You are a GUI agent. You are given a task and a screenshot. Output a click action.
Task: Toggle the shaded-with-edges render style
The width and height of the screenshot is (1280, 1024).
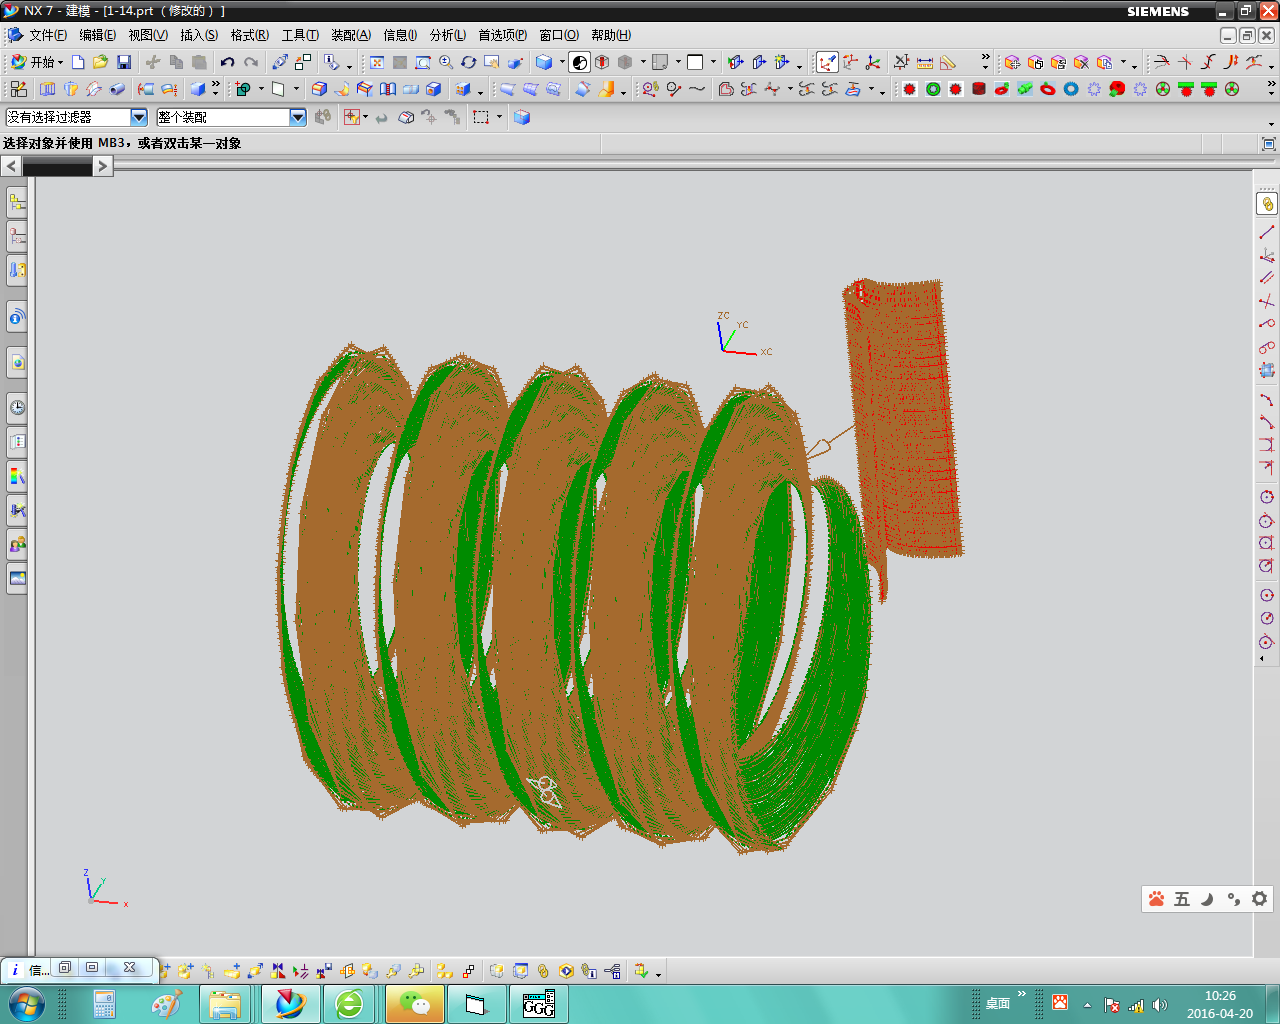(x=544, y=62)
